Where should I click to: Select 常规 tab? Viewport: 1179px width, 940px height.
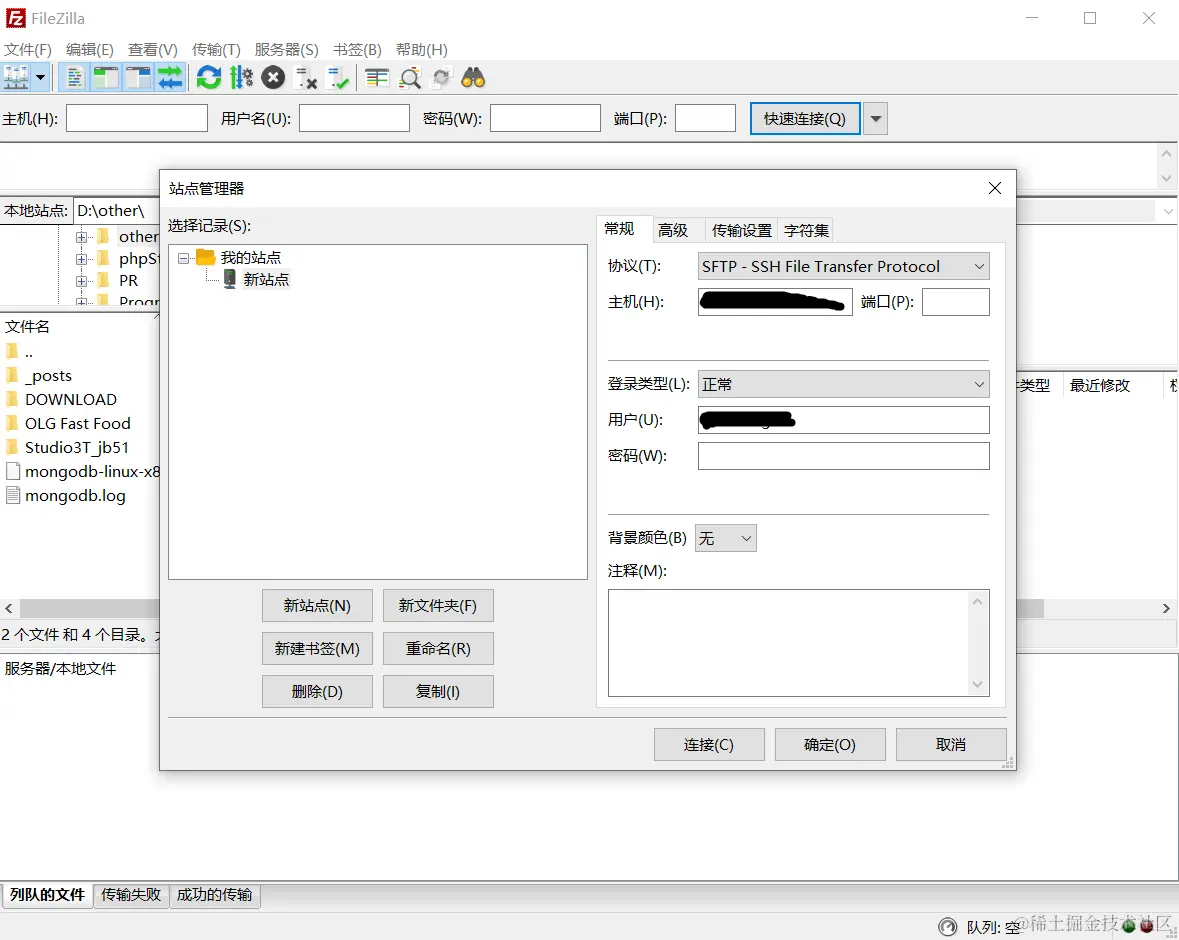point(619,229)
